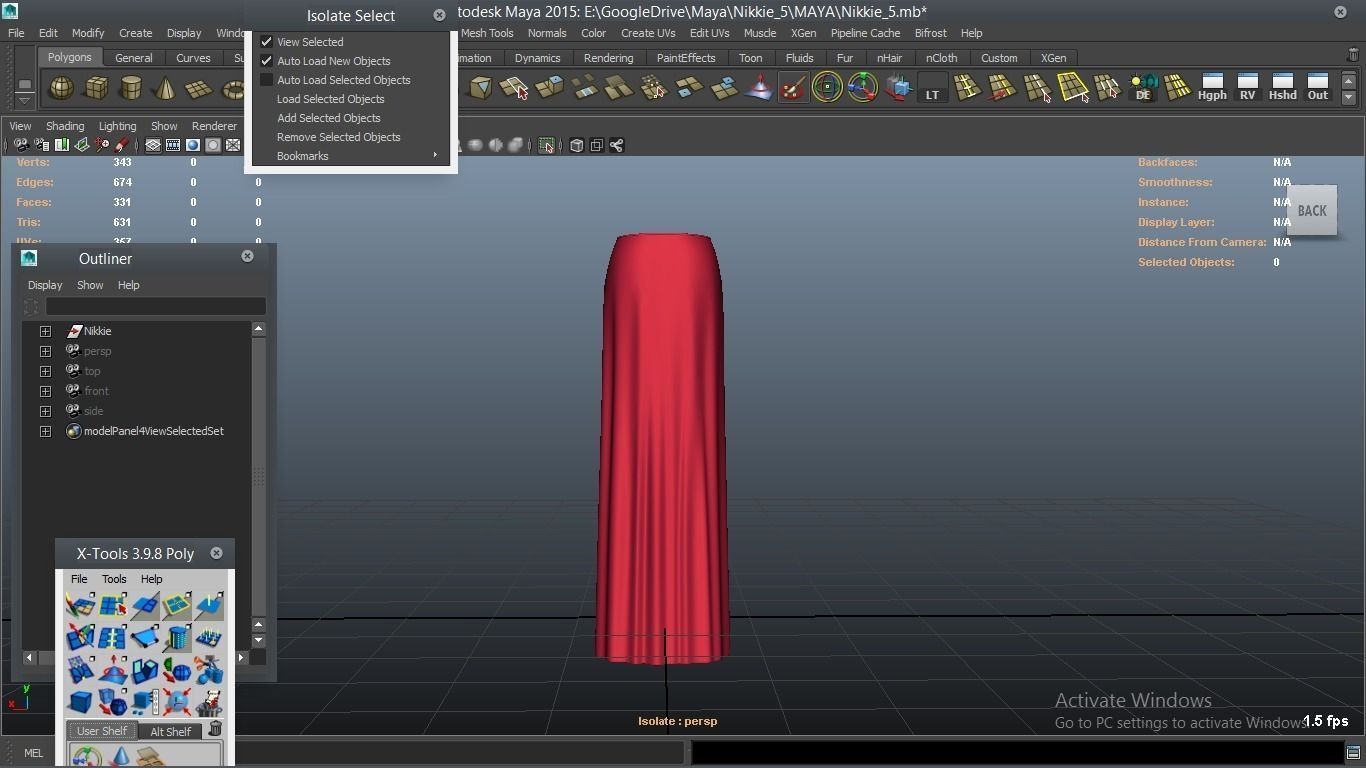Toggle the isolate select panel icon
This screenshot has height=768, width=1366.
coord(546,145)
